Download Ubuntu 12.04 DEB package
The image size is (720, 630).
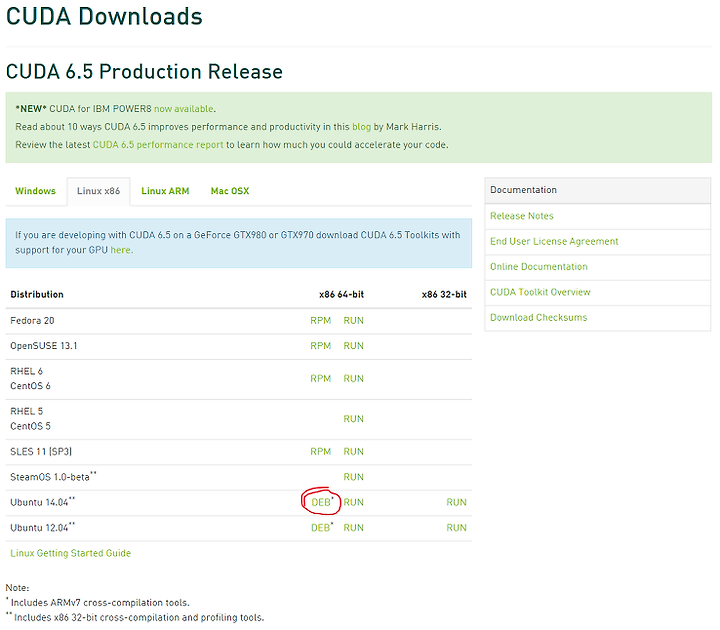(321, 528)
